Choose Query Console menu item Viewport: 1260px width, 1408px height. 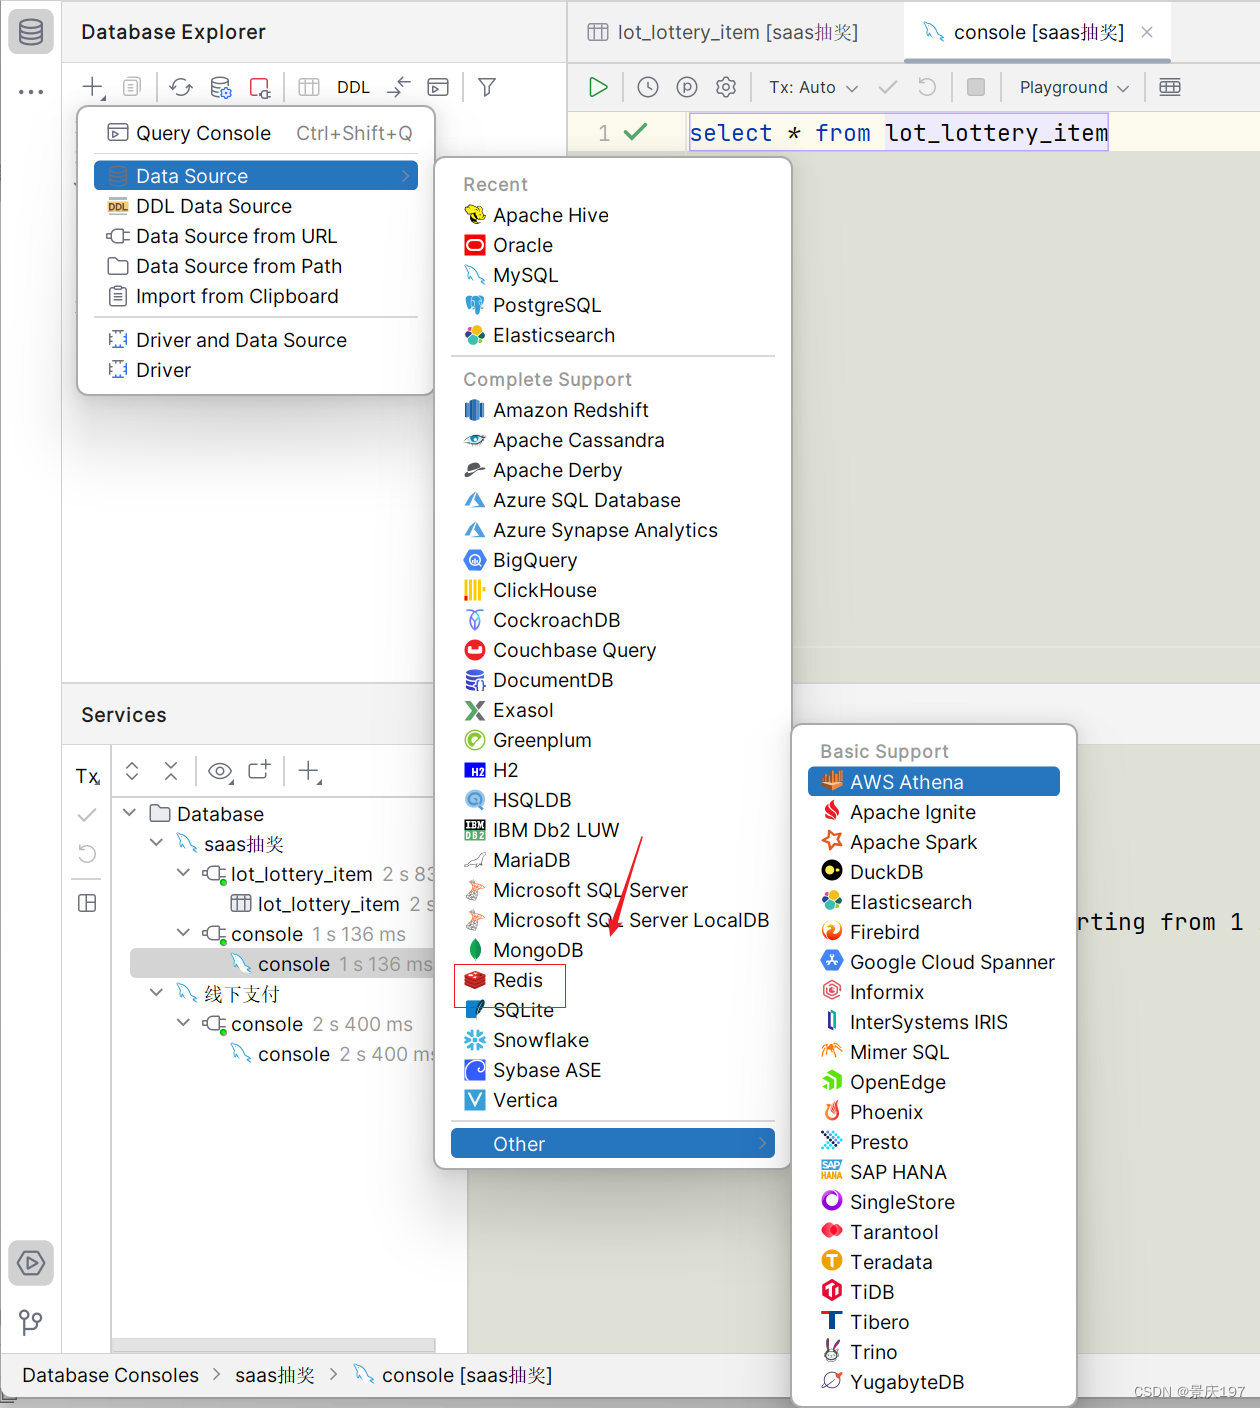(256, 133)
